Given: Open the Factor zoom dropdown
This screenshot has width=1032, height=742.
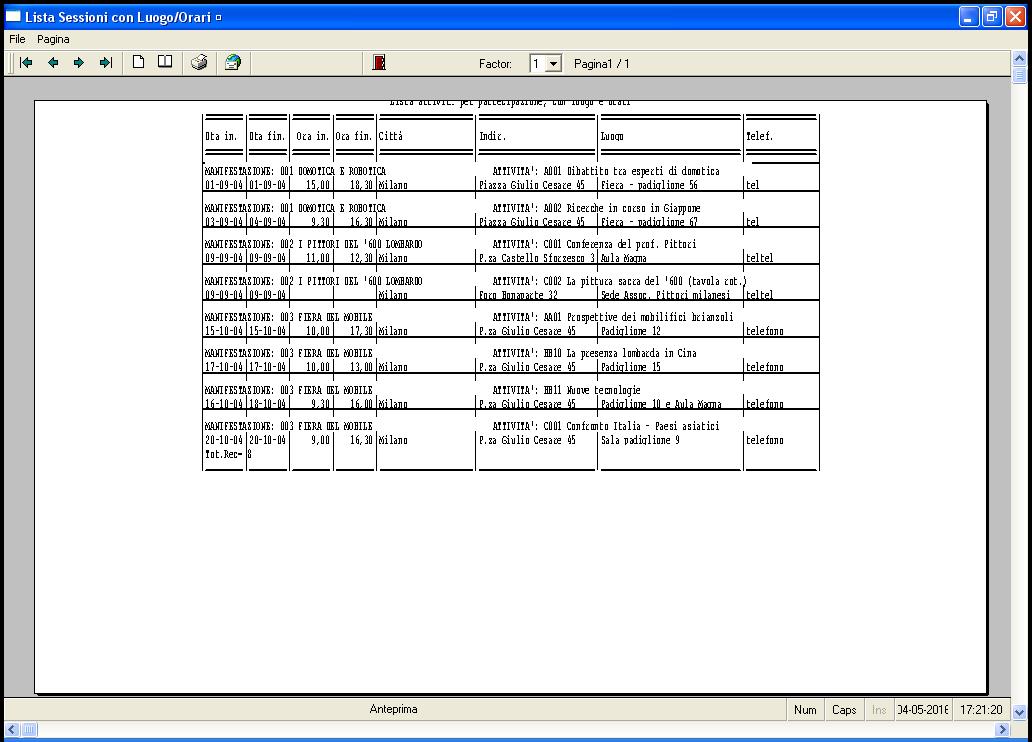Looking at the screenshot, I should click(x=554, y=64).
